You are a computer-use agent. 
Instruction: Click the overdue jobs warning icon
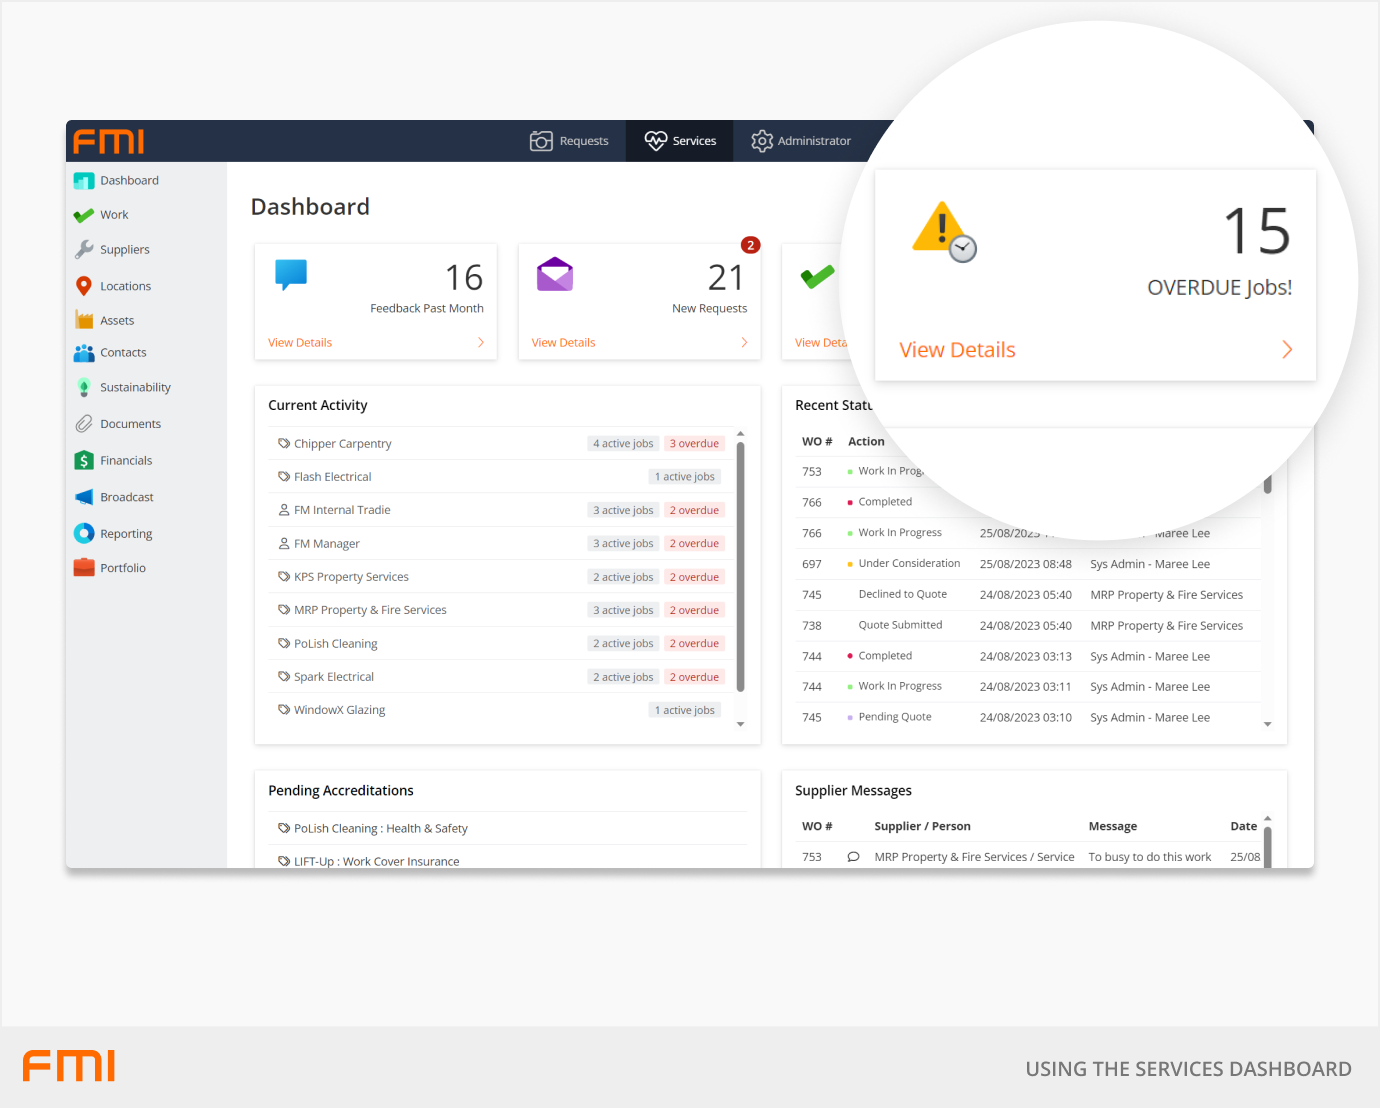(943, 231)
